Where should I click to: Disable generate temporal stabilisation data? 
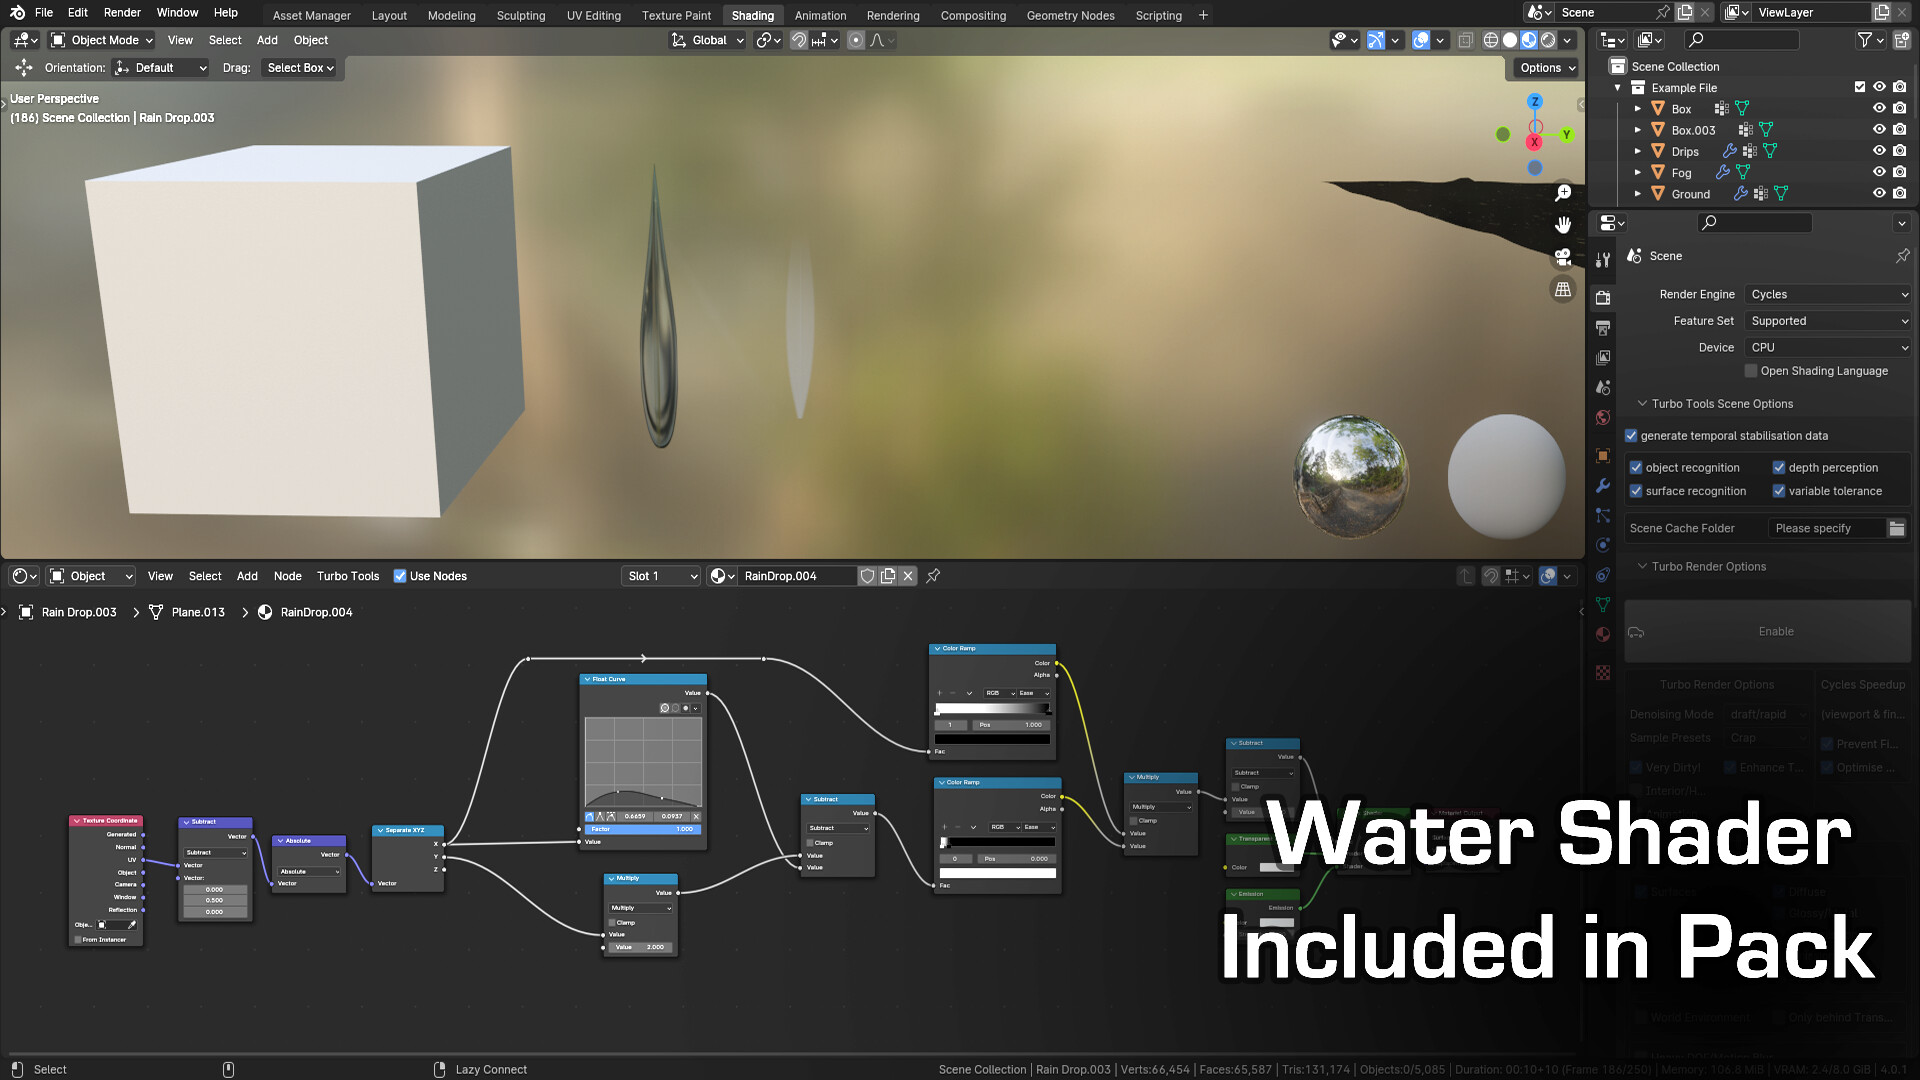[1631, 435]
